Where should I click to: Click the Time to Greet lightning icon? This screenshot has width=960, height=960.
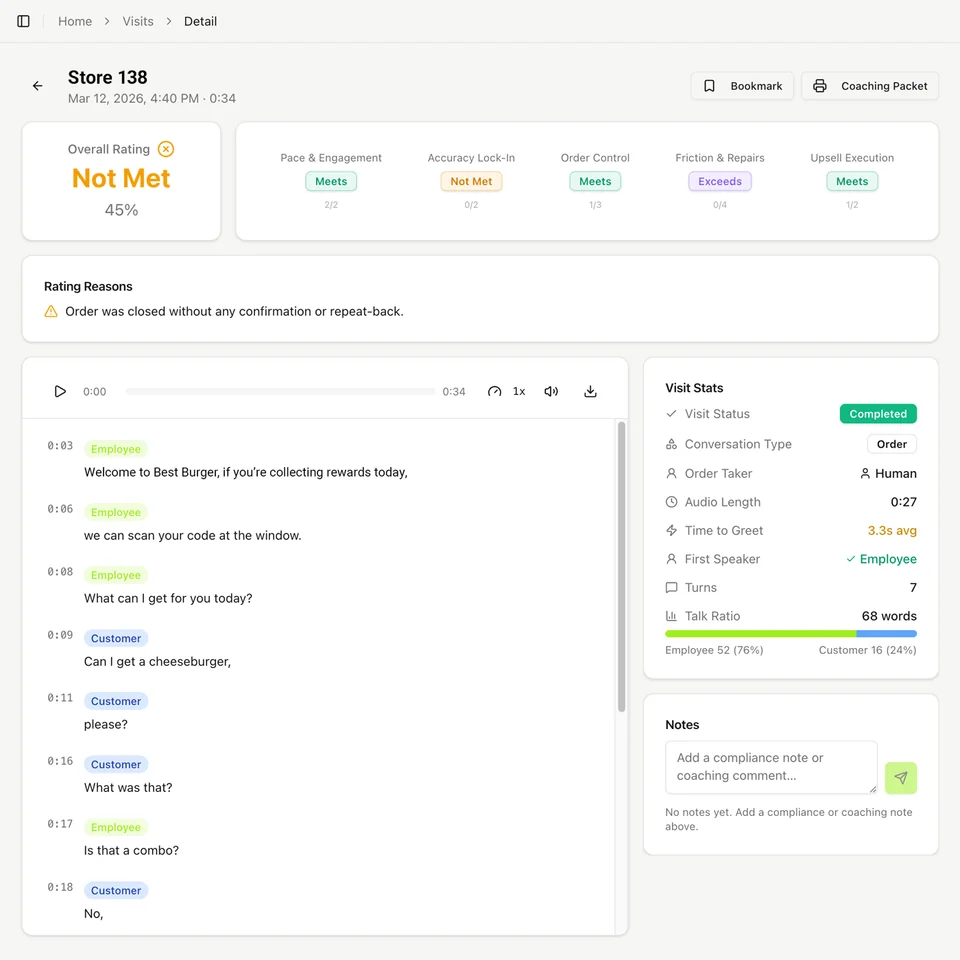[671, 530]
